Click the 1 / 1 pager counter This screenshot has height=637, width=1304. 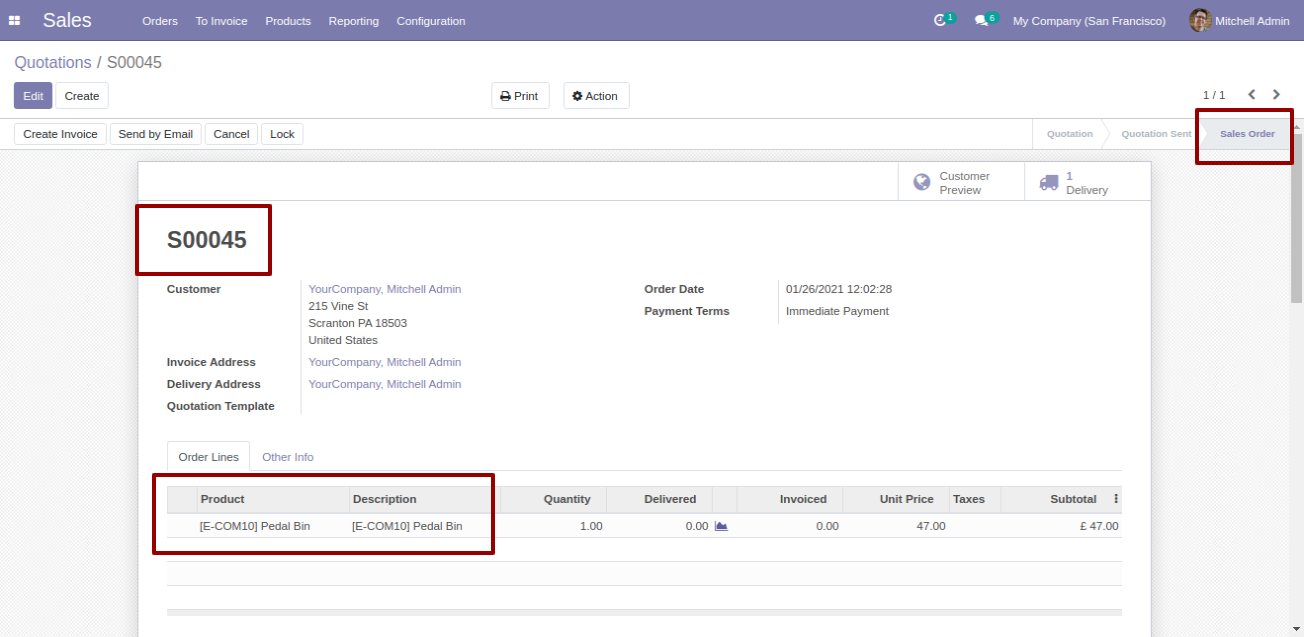pos(1214,95)
